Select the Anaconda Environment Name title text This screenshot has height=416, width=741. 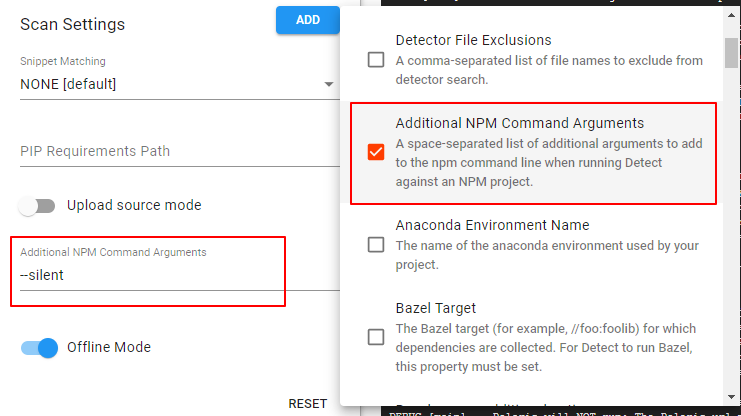click(492, 225)
